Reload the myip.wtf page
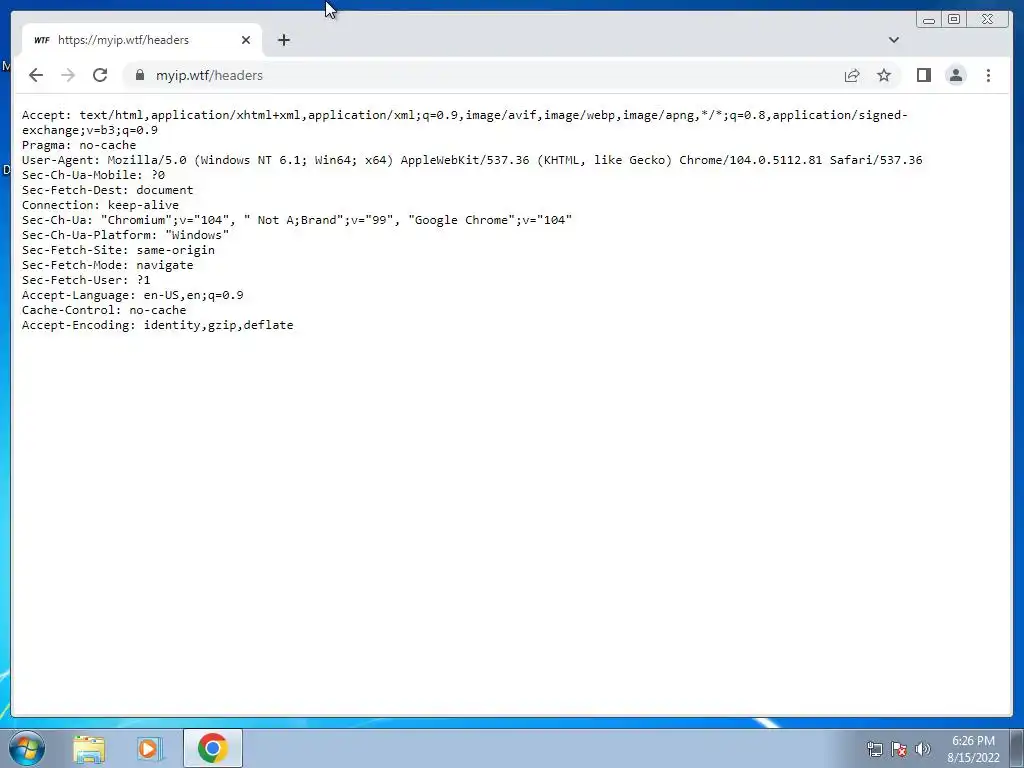This screenshot has width=1024, height=768. click(100, 75)
